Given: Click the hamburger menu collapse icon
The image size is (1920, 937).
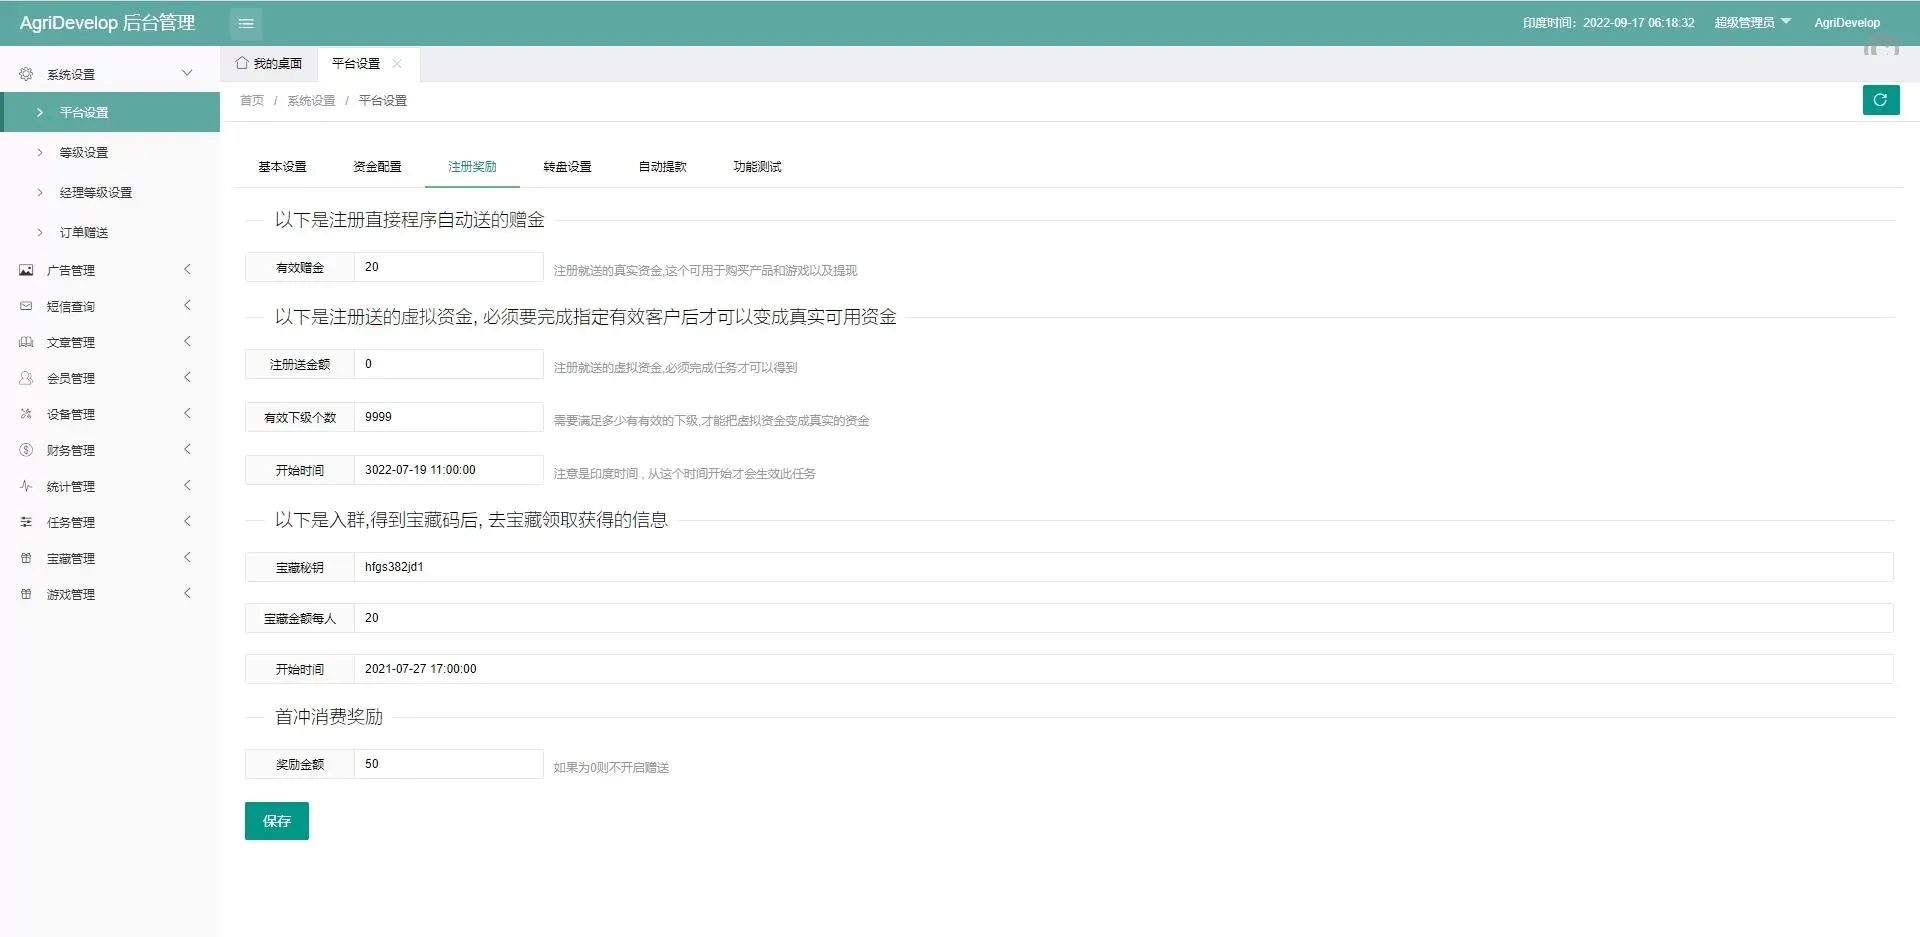Looking at the screenshot, I should point(246,23).
